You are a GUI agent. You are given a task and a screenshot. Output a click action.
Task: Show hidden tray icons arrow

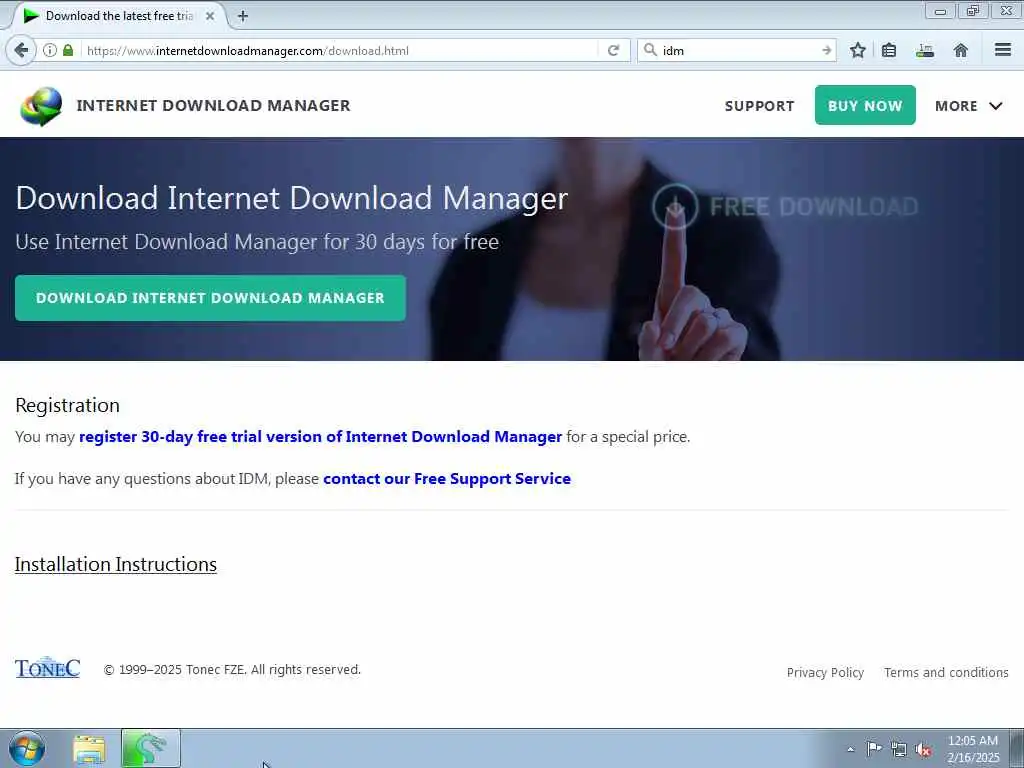coord(850,749)
